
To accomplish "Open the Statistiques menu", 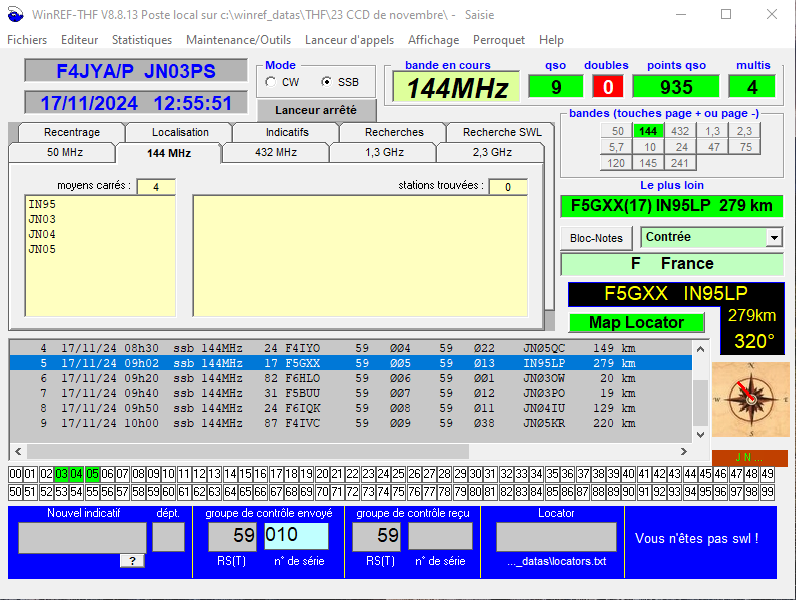I will (141, 40).
